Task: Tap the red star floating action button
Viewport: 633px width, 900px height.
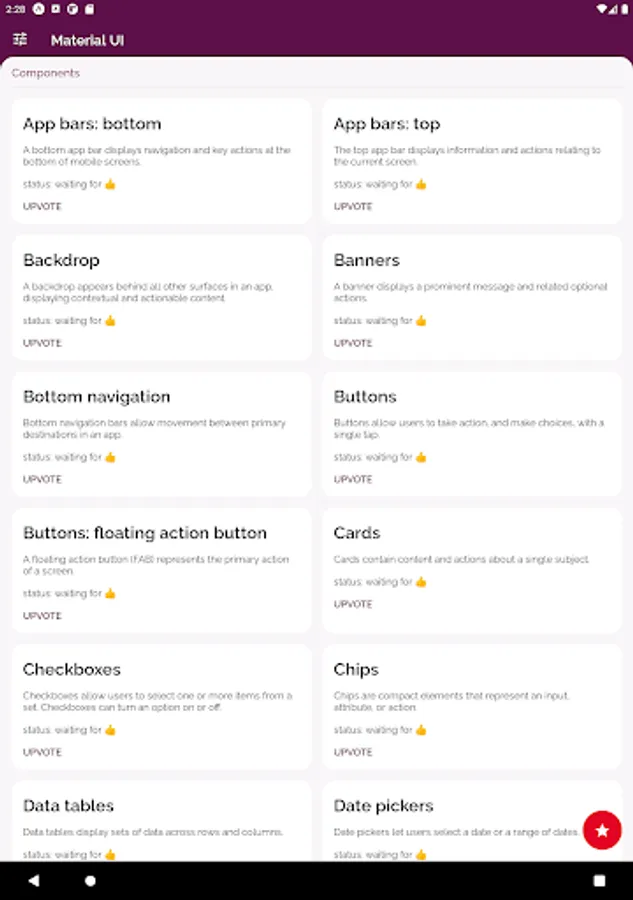Action: pyautogui.click(x=602, y=830)
